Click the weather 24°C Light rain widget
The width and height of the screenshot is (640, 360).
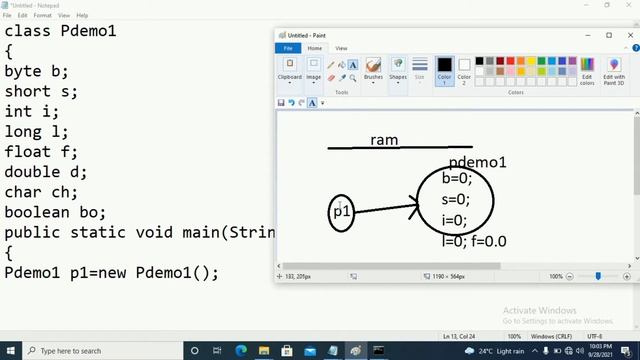pos(494,351)
